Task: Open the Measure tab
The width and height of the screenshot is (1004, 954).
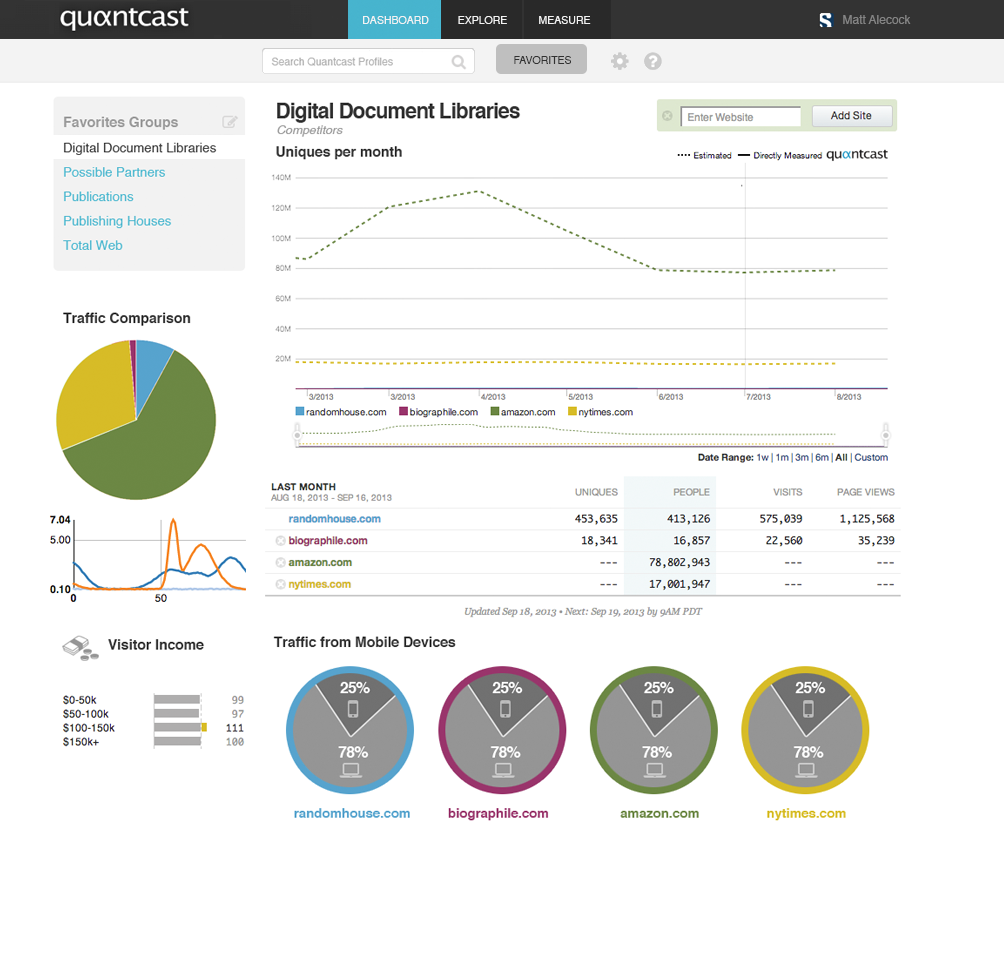Action: pyautogui.click(x=564, y=20)
